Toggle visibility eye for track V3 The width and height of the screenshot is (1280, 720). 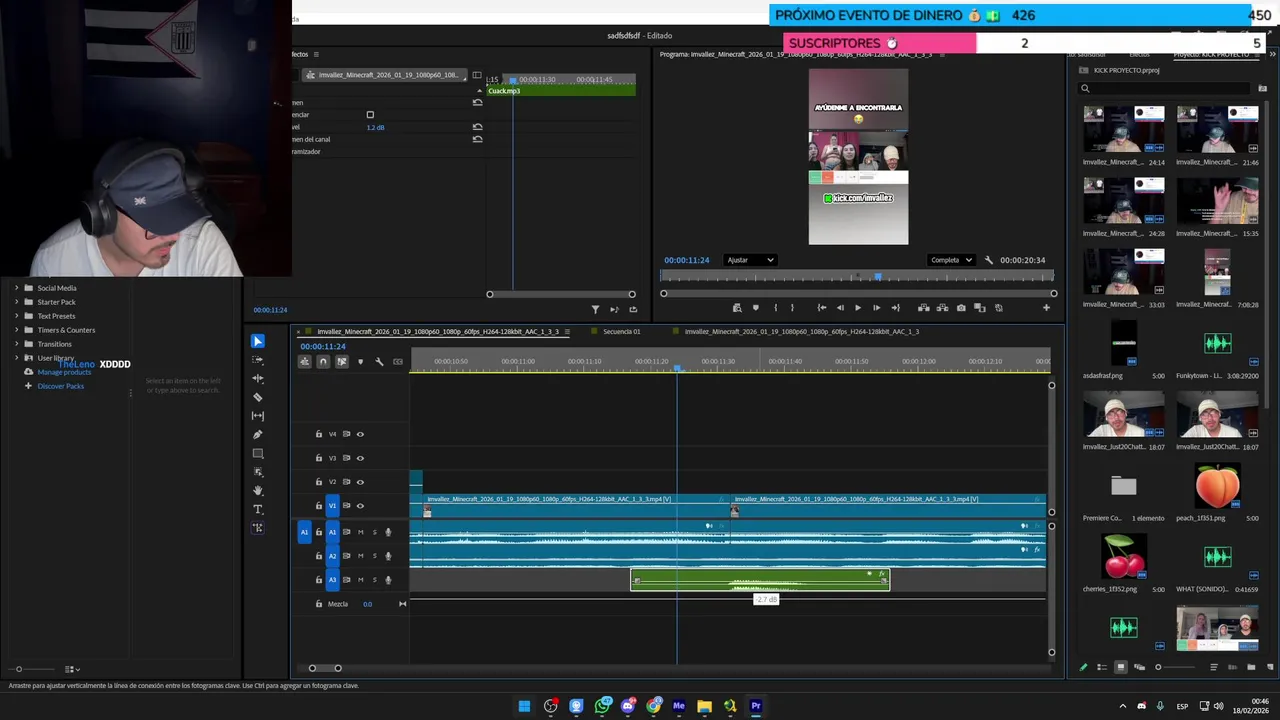pyautogui.click(x=360, y=458)
